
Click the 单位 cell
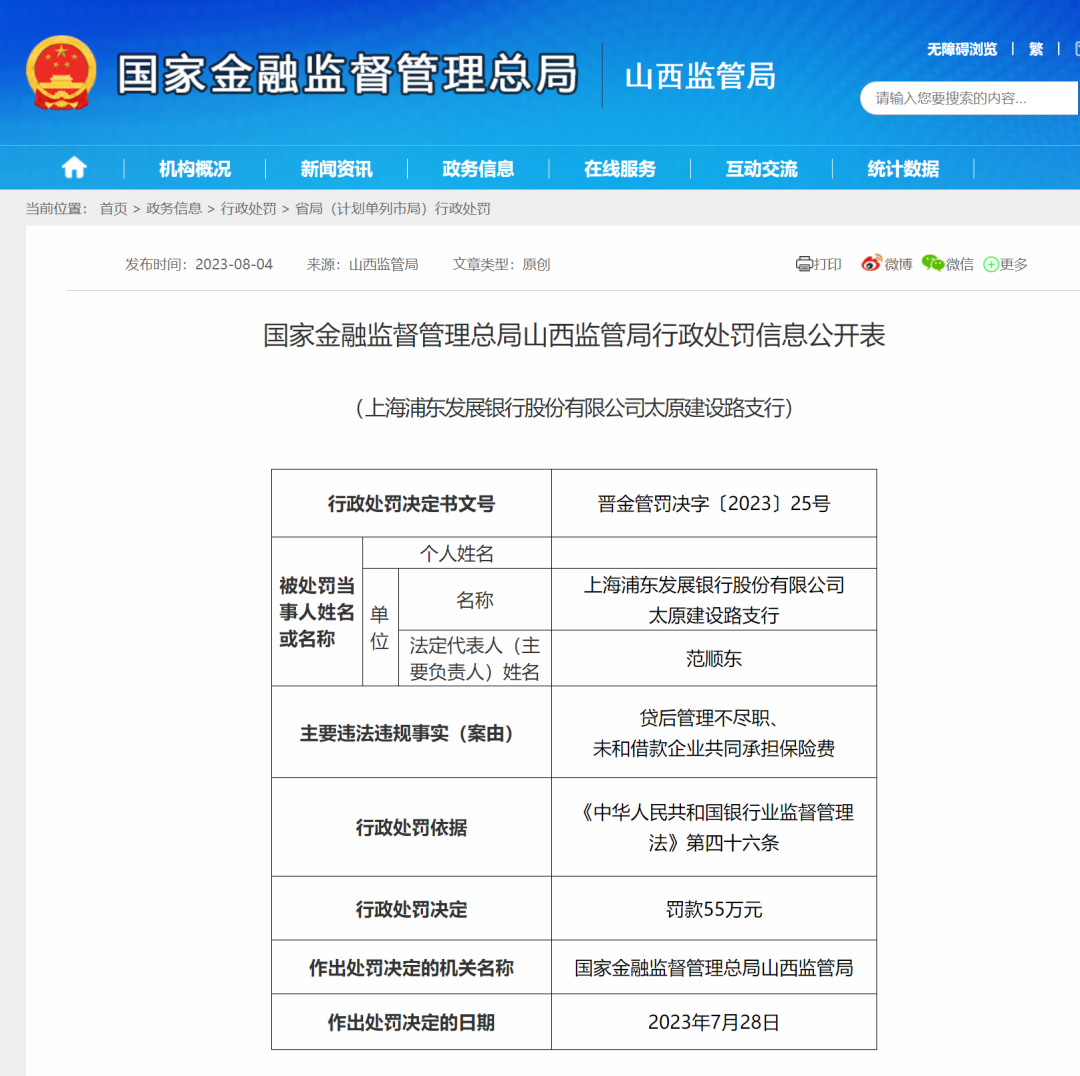(380, 628)
